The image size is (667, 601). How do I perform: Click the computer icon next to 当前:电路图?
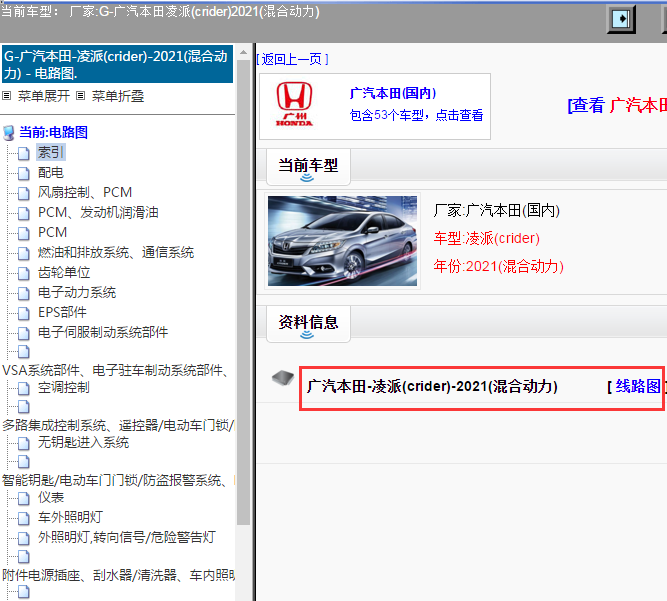9,133
